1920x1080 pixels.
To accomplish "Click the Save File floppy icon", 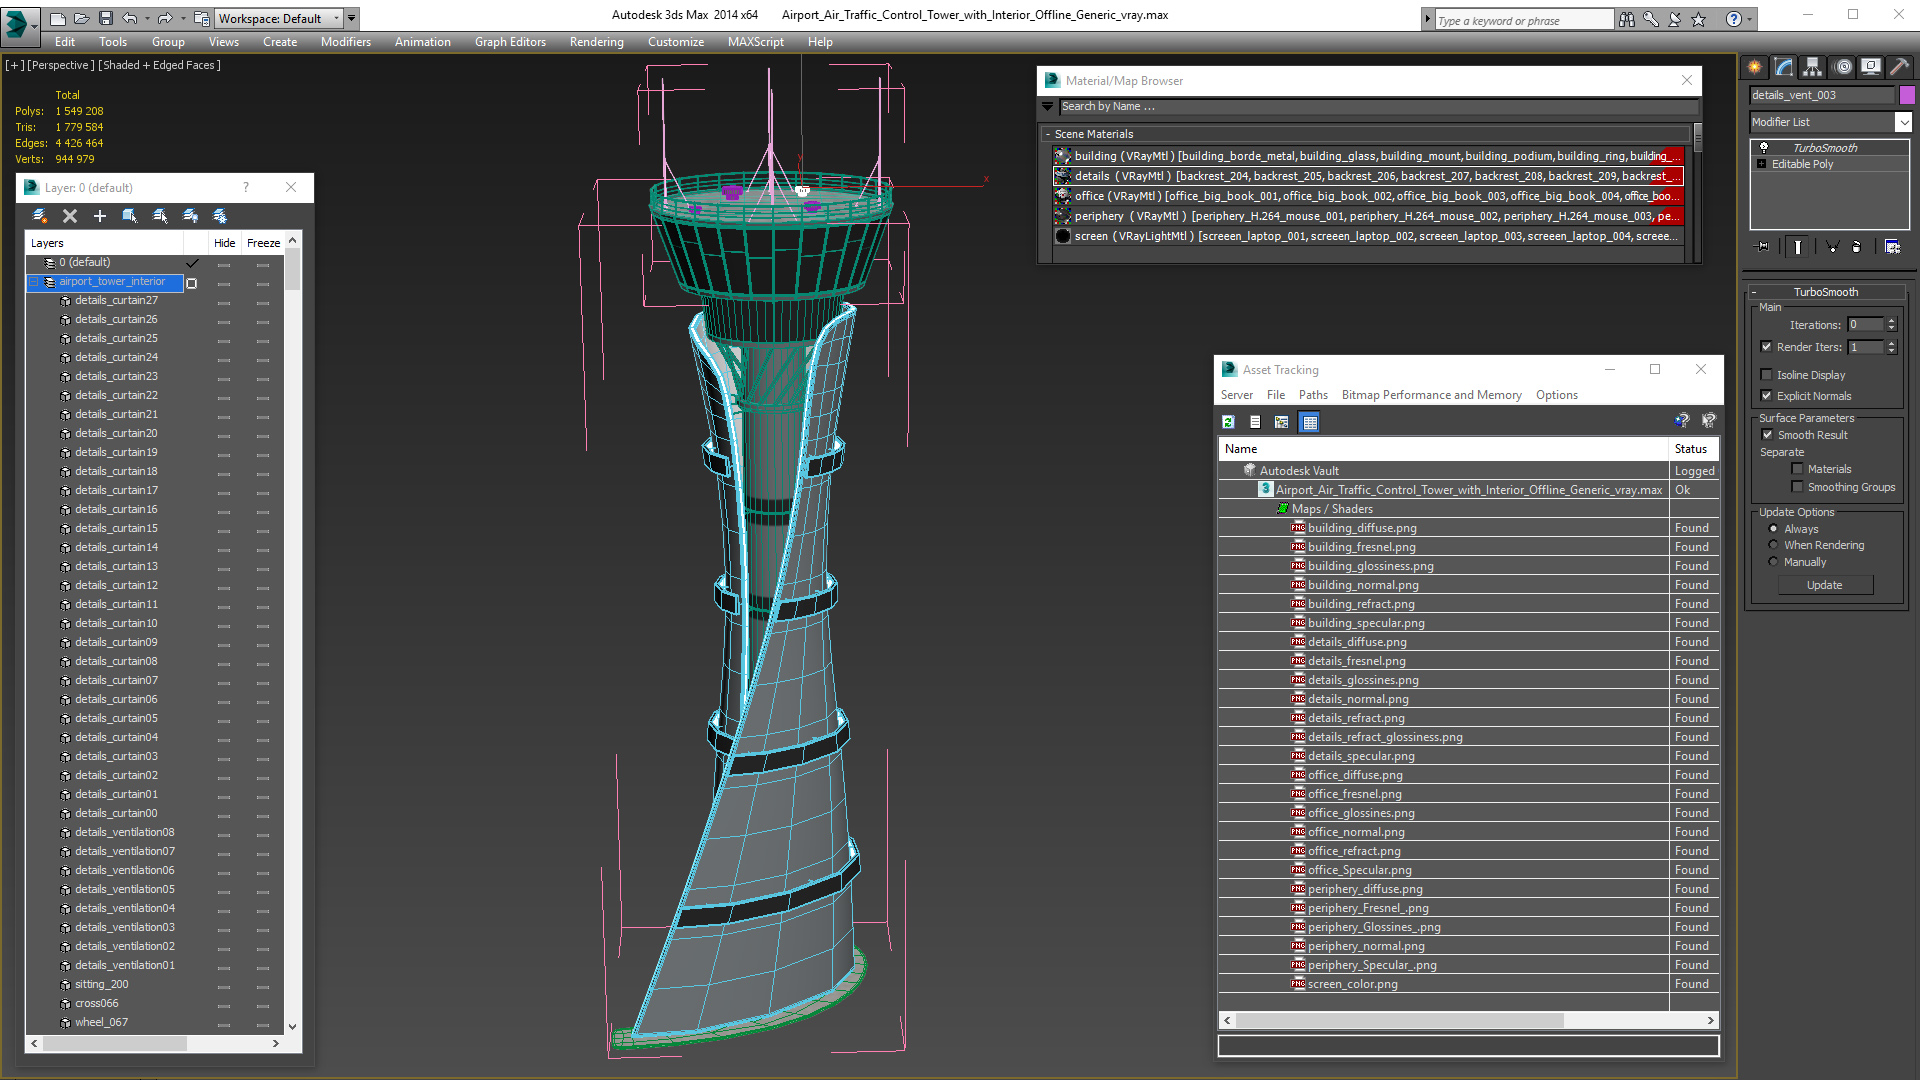I will tap(105, 19).
